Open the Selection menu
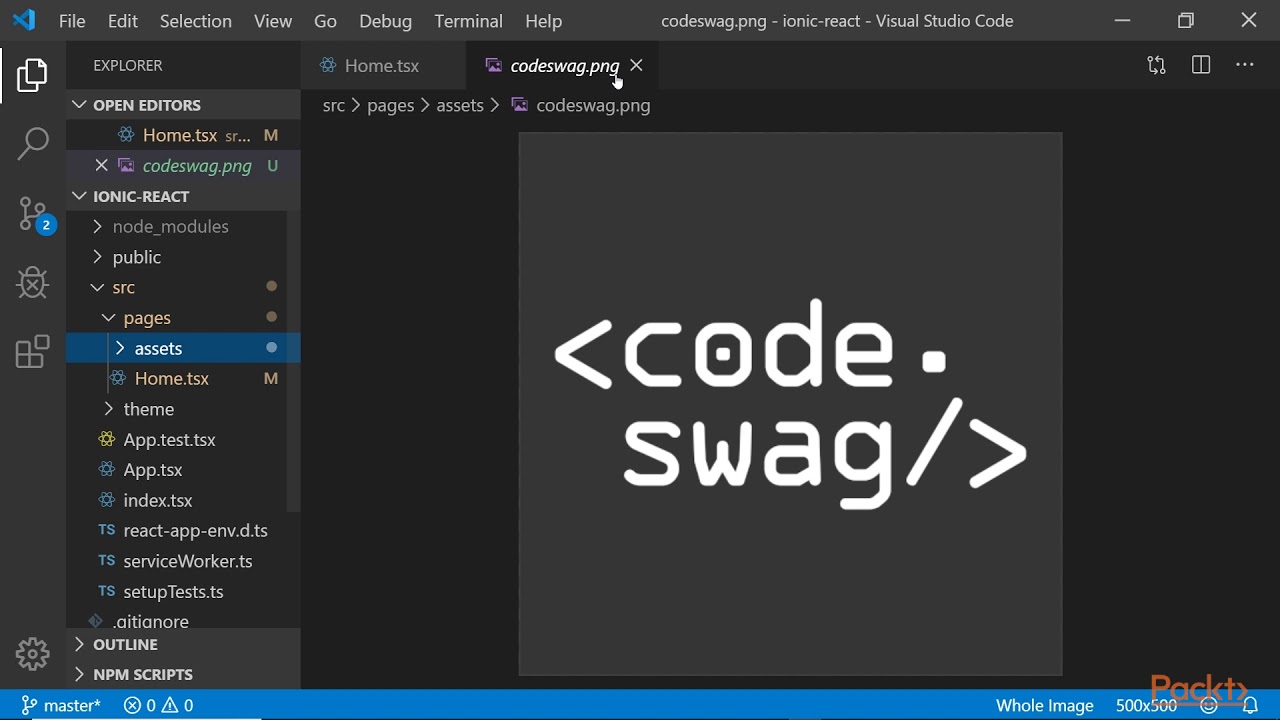The width and height of the screenshot is (1280, 720). point(196,21)
